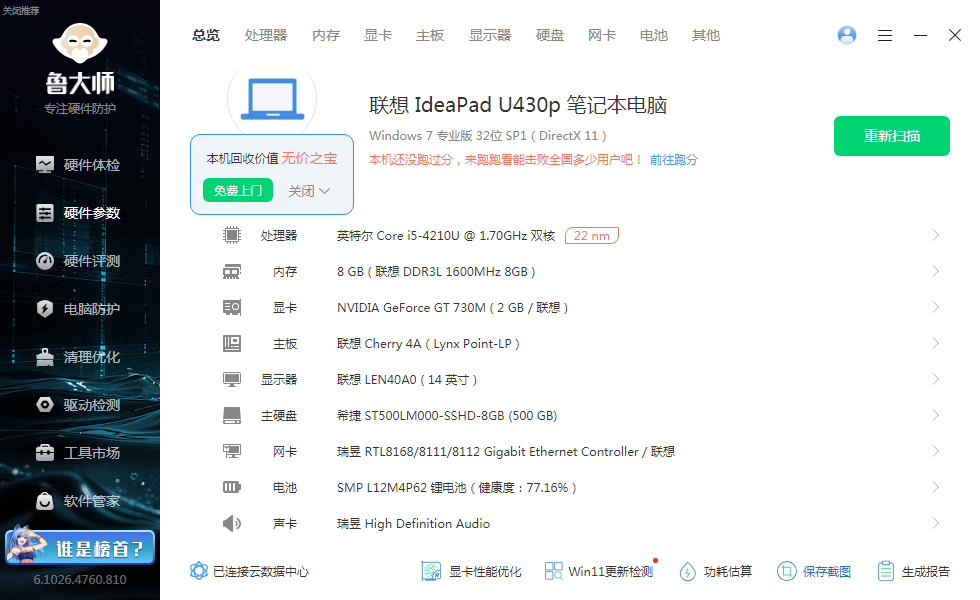Screen dimensions: 980x600
Task: Click the 谁是榜首 banner
Action: click(80, 548)
